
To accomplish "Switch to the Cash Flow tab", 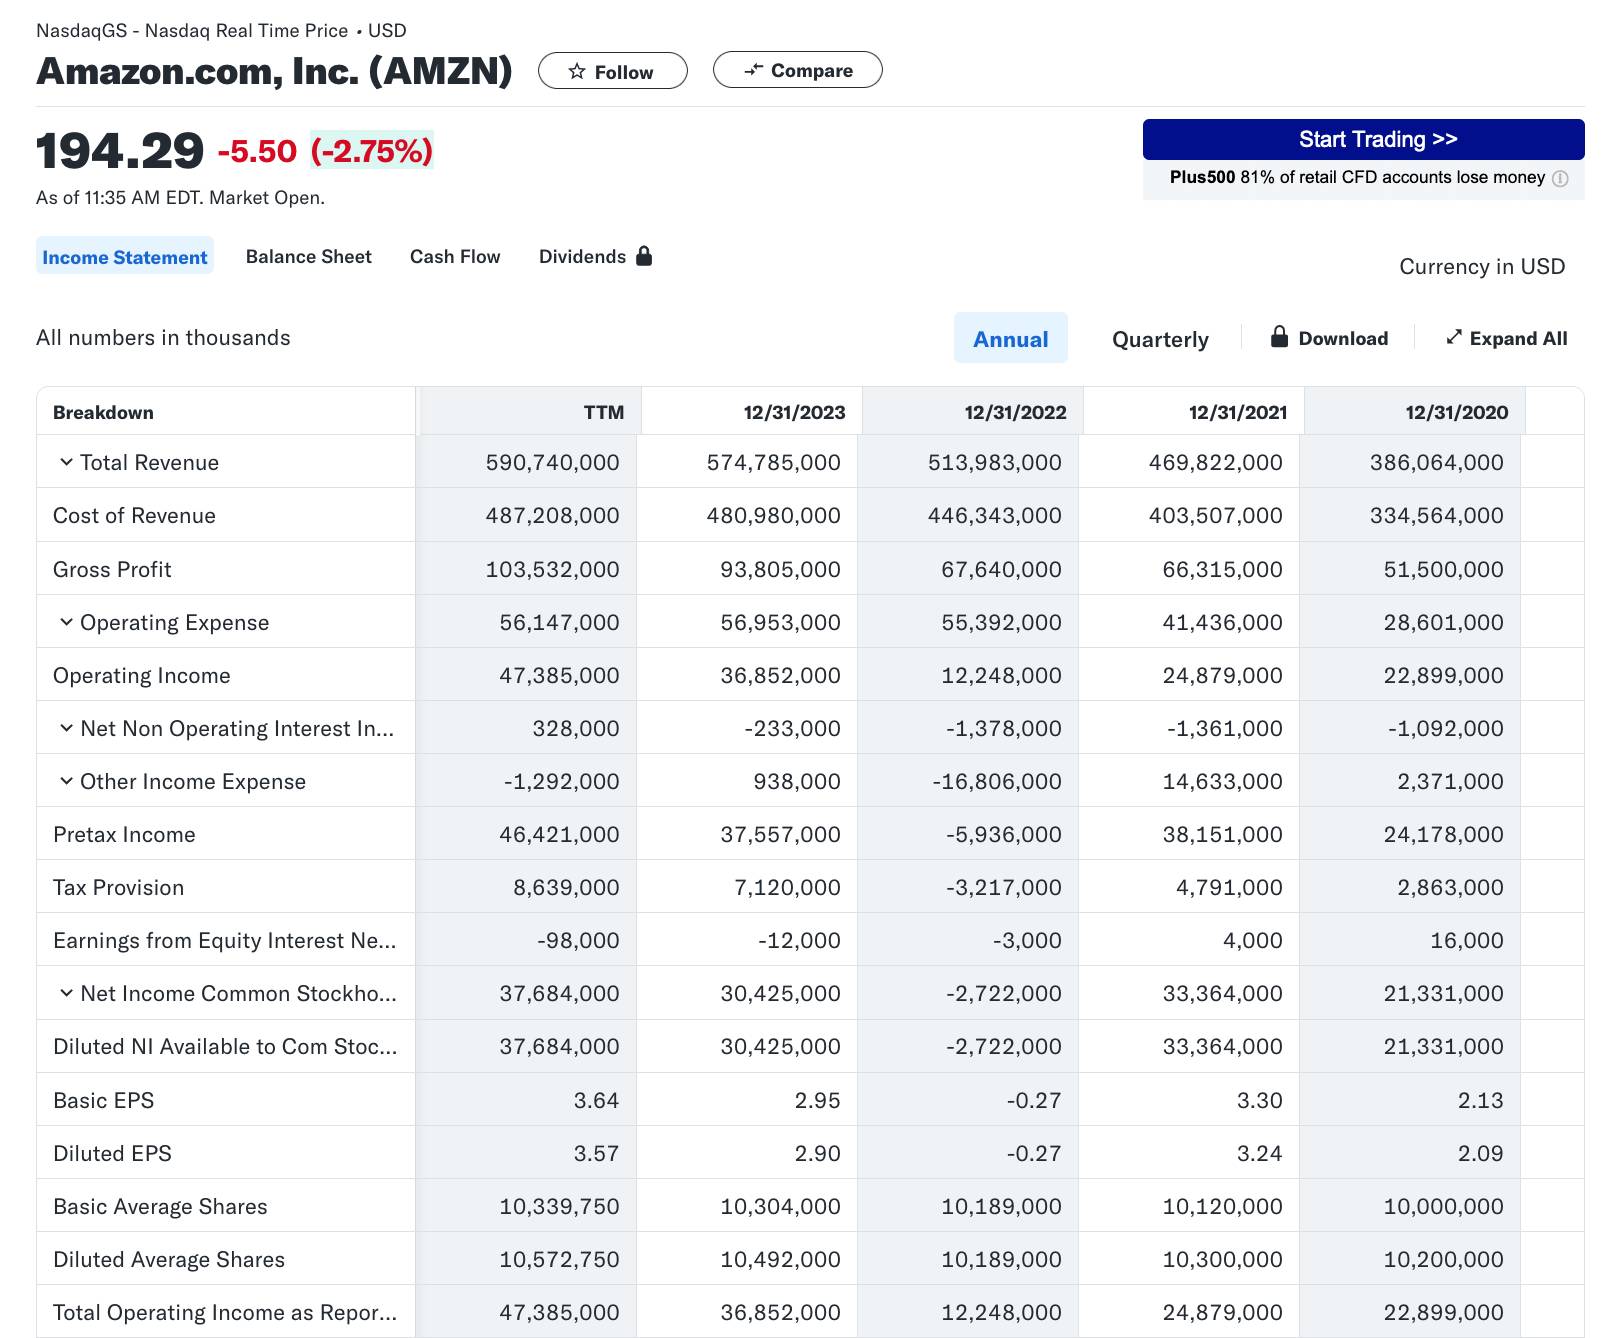I will pos(455,257).
